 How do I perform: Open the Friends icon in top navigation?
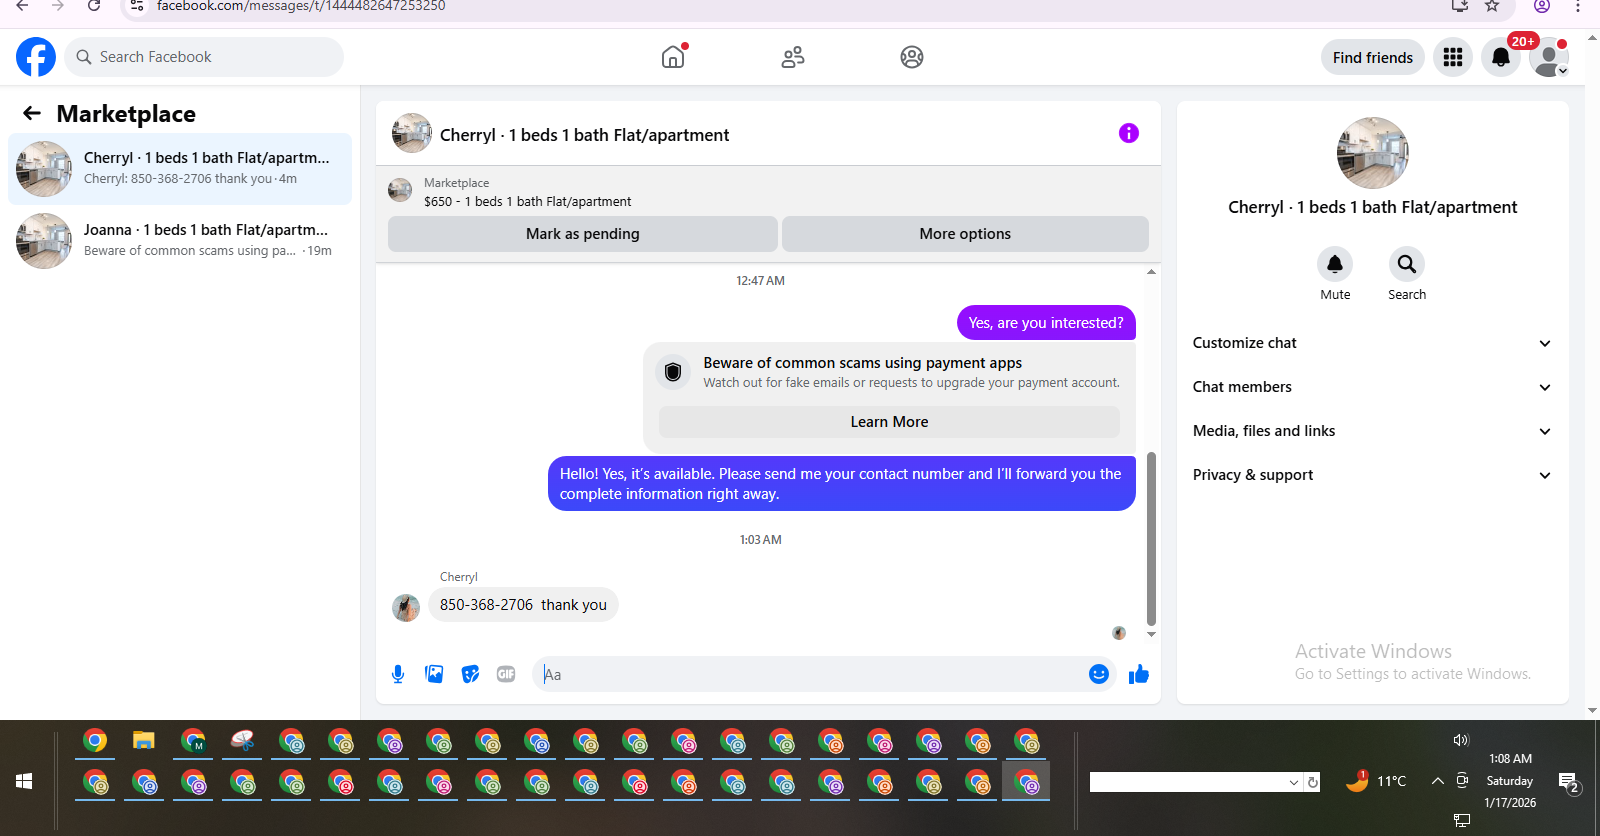coord(793,57)
